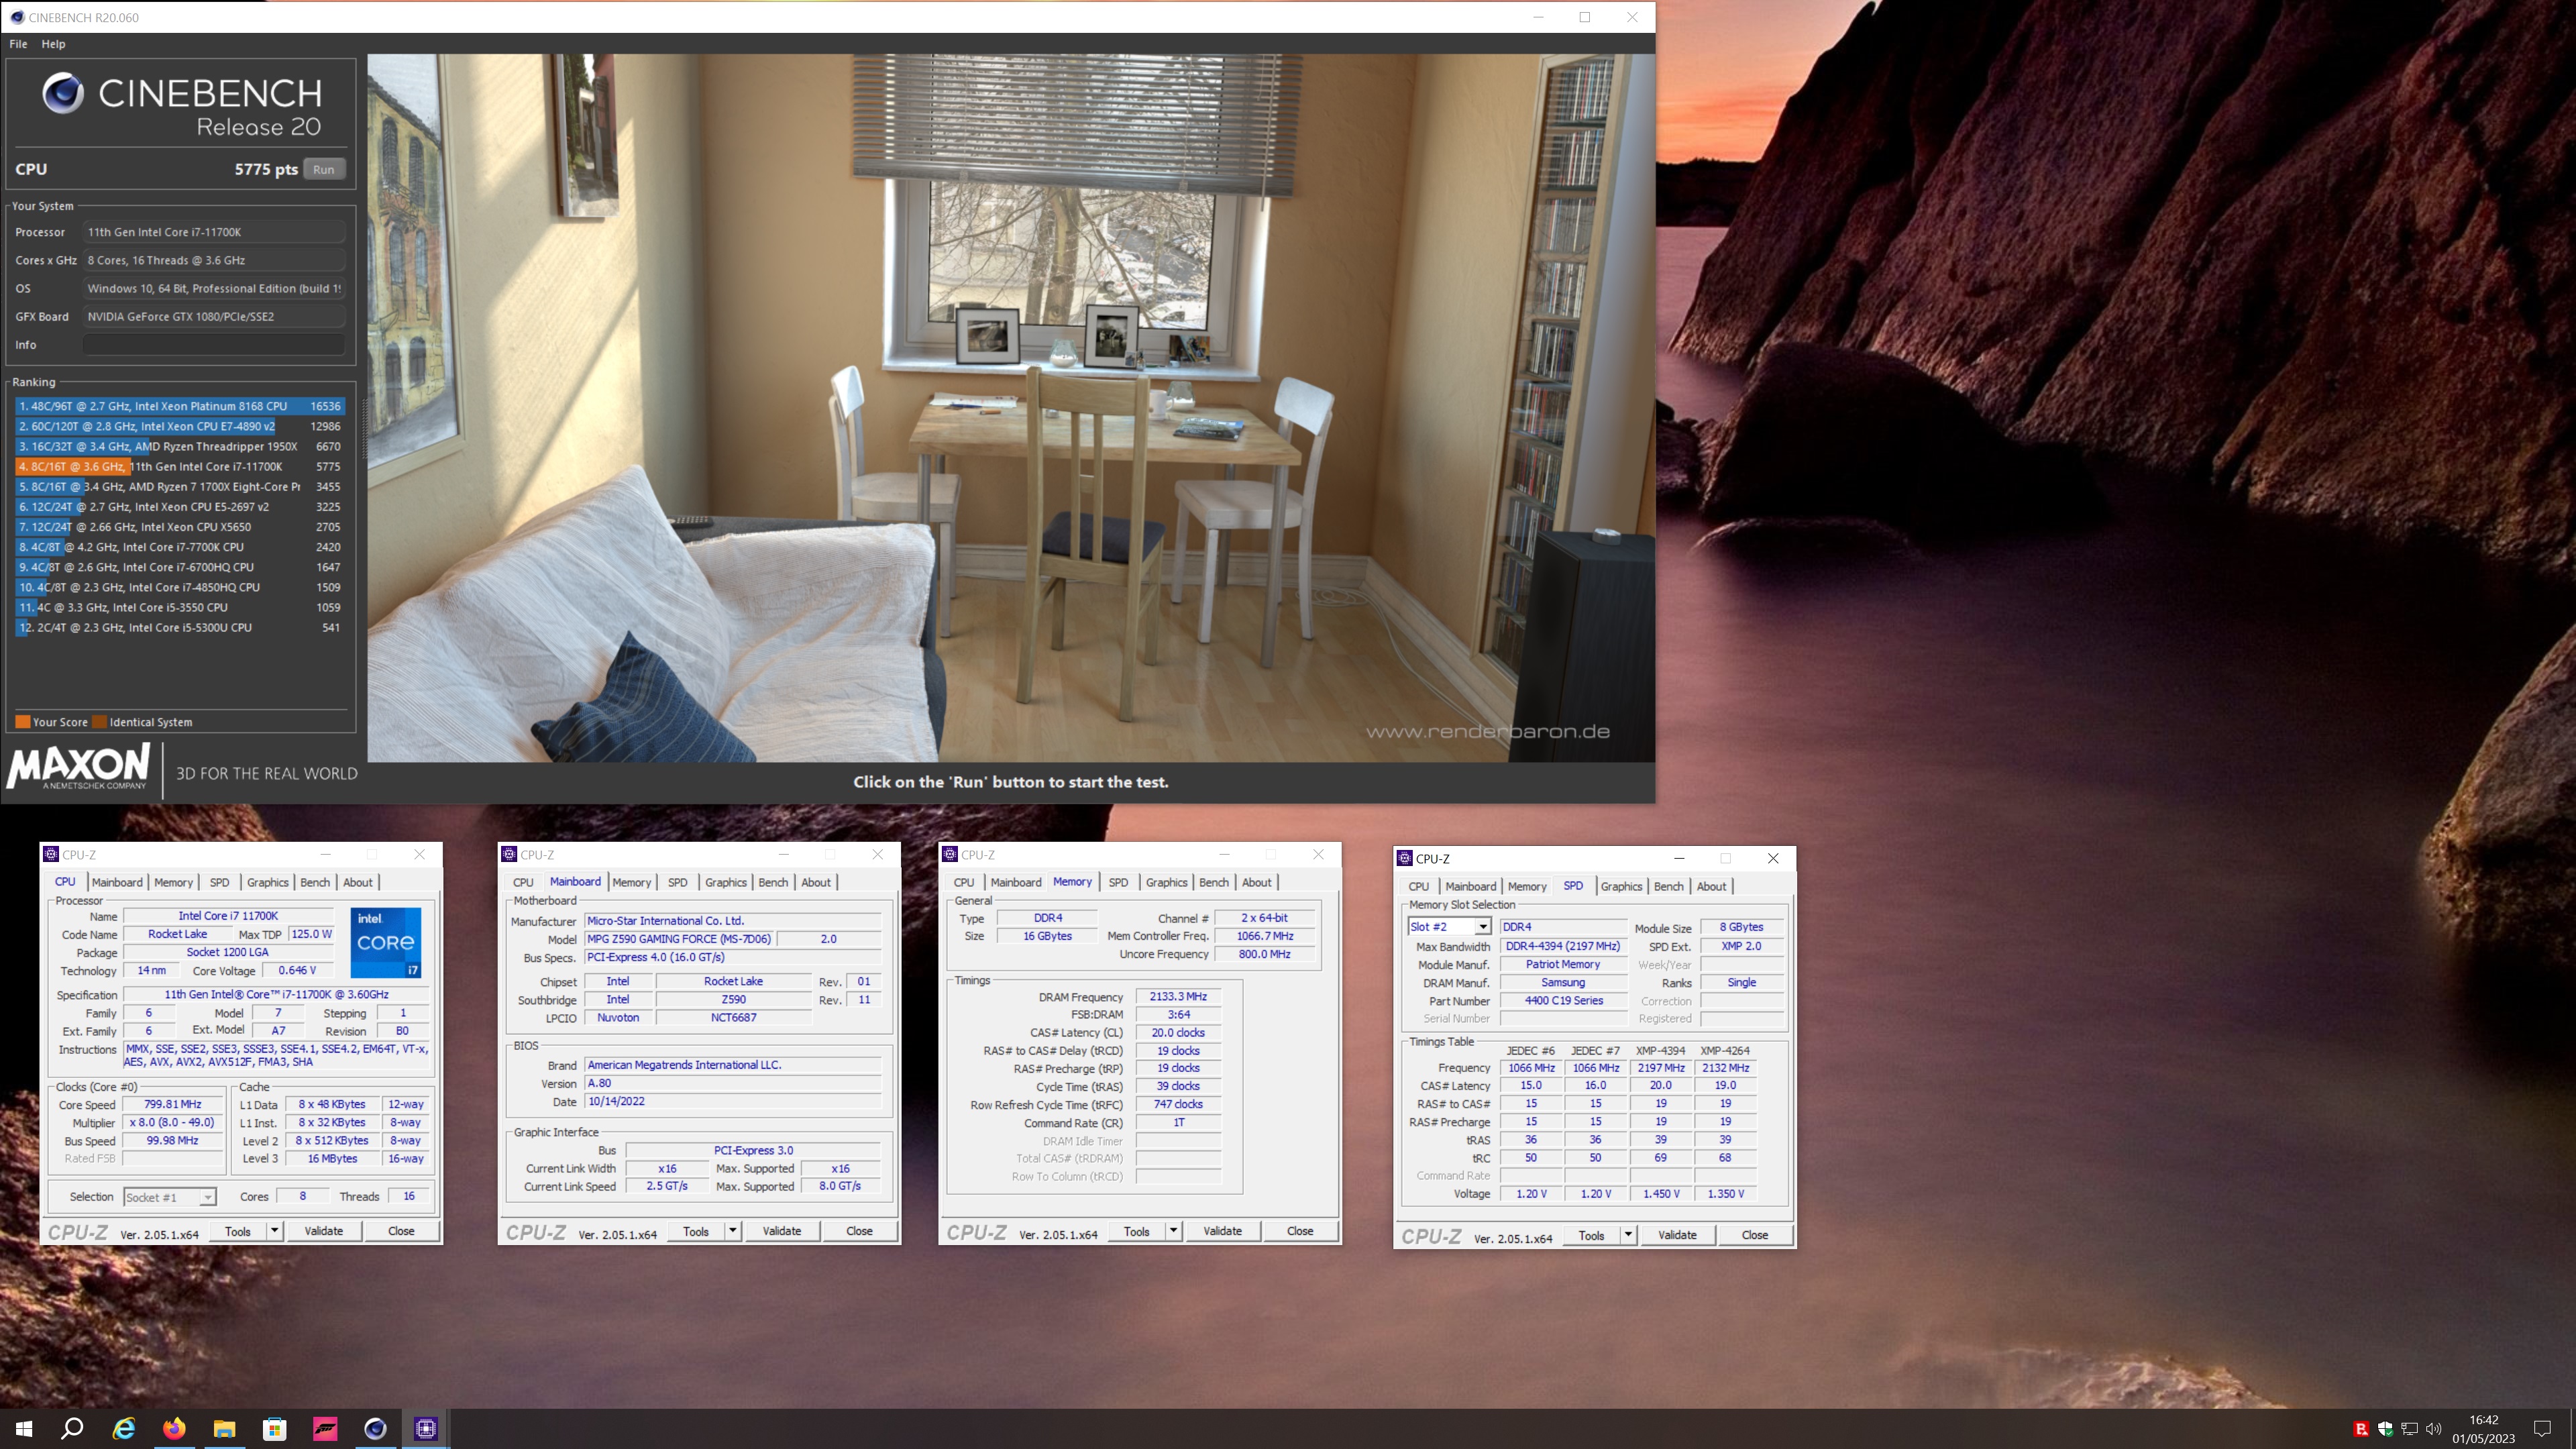The height and width of the screenshot is (1449, 2576).
Task: Click the rendered room image in Cinebench
Action: [1010, 408]
